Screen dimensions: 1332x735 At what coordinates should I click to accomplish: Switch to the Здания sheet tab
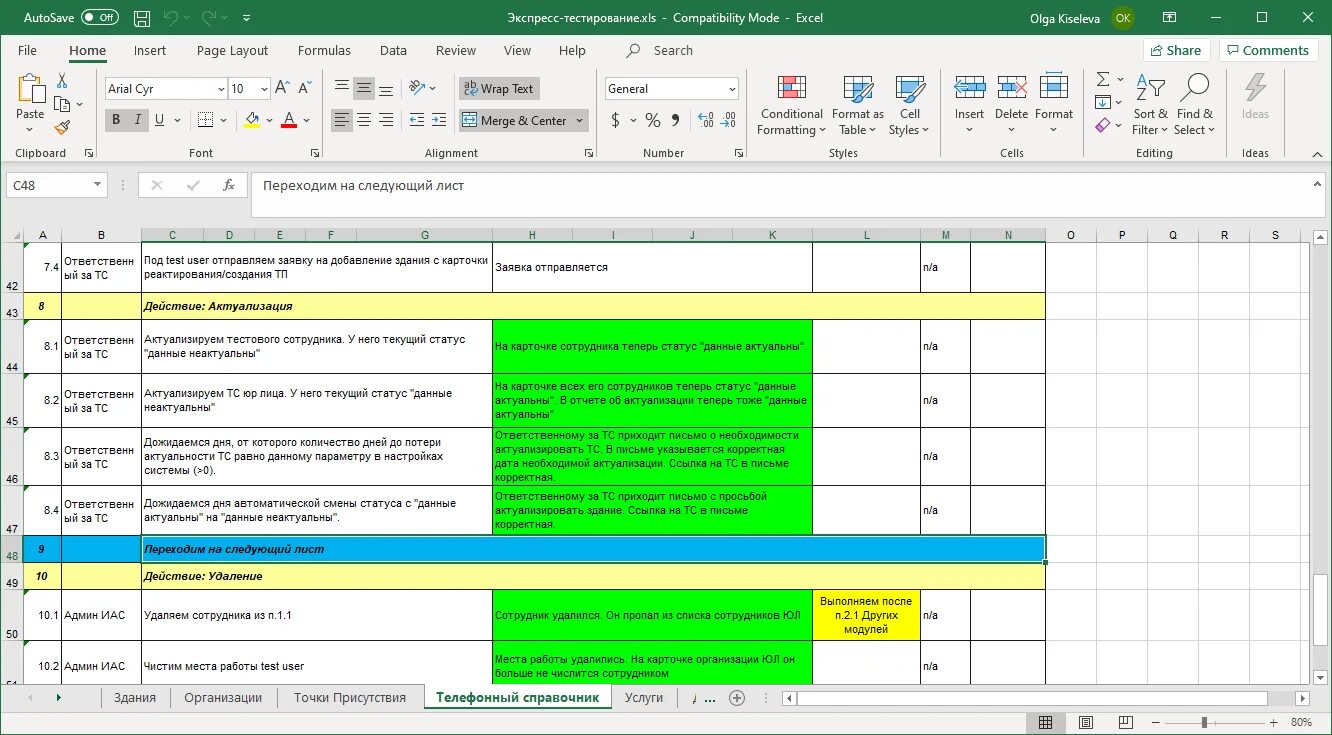click(x=133, y=697)
